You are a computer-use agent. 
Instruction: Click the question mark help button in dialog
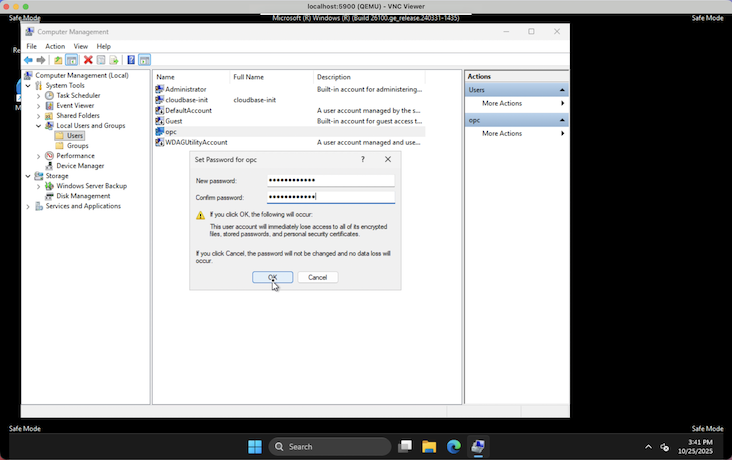362,159
